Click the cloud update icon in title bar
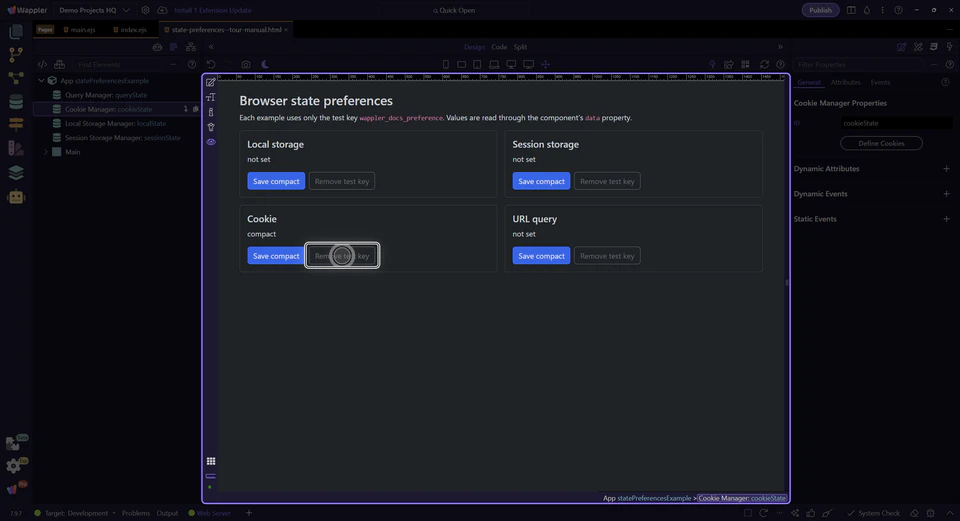The height and width of the screenshot is (521, 960). [x=162, y=10]
